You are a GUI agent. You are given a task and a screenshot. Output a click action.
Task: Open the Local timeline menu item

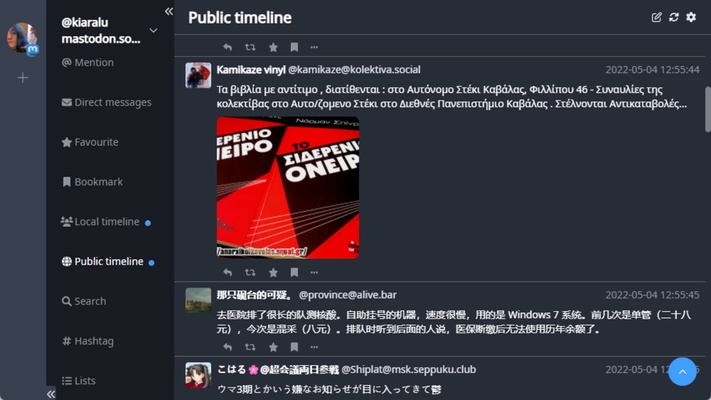coord(107,222)
